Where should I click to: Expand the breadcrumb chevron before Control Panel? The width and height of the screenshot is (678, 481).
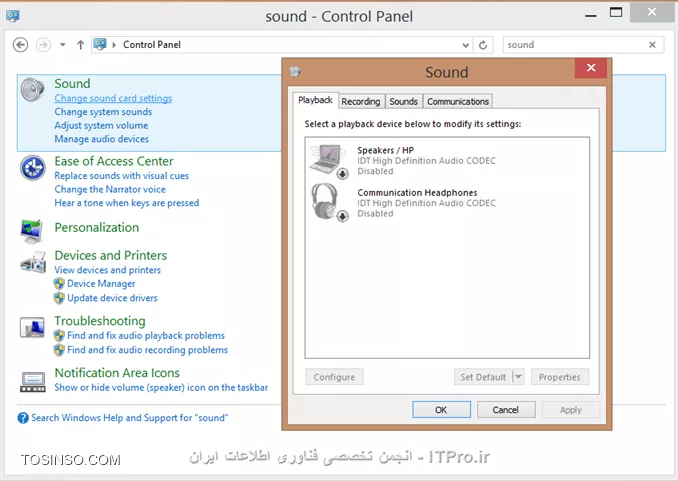114,45
